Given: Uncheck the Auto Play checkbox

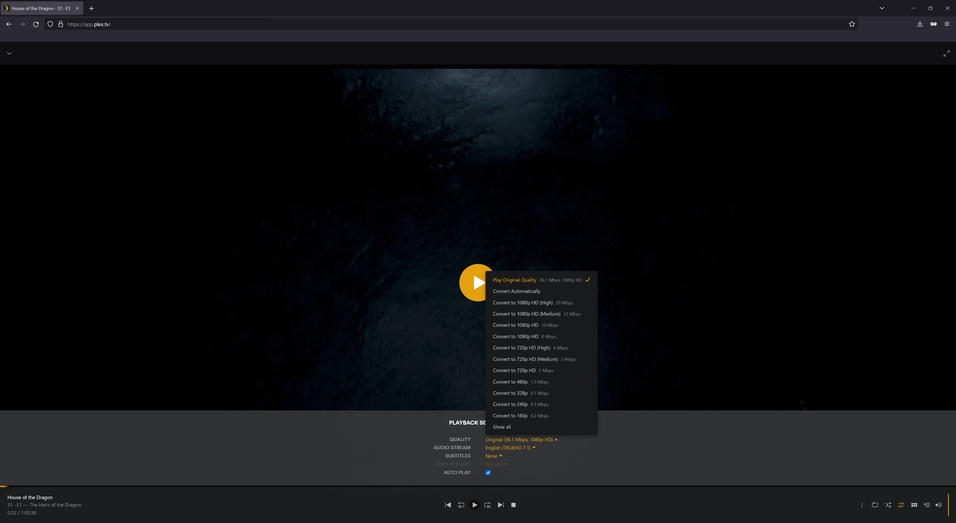Looking at the screenshot, I should 488,472.
